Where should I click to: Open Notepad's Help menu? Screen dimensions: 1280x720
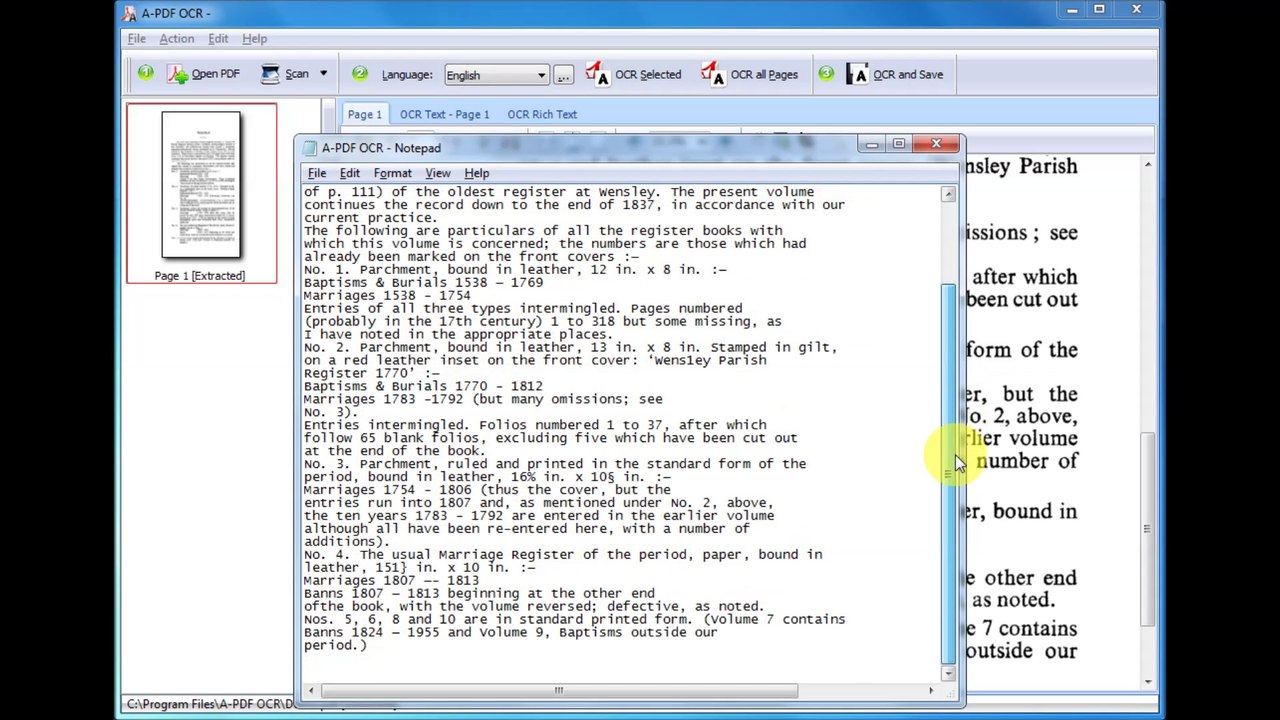tap(477, 173)
